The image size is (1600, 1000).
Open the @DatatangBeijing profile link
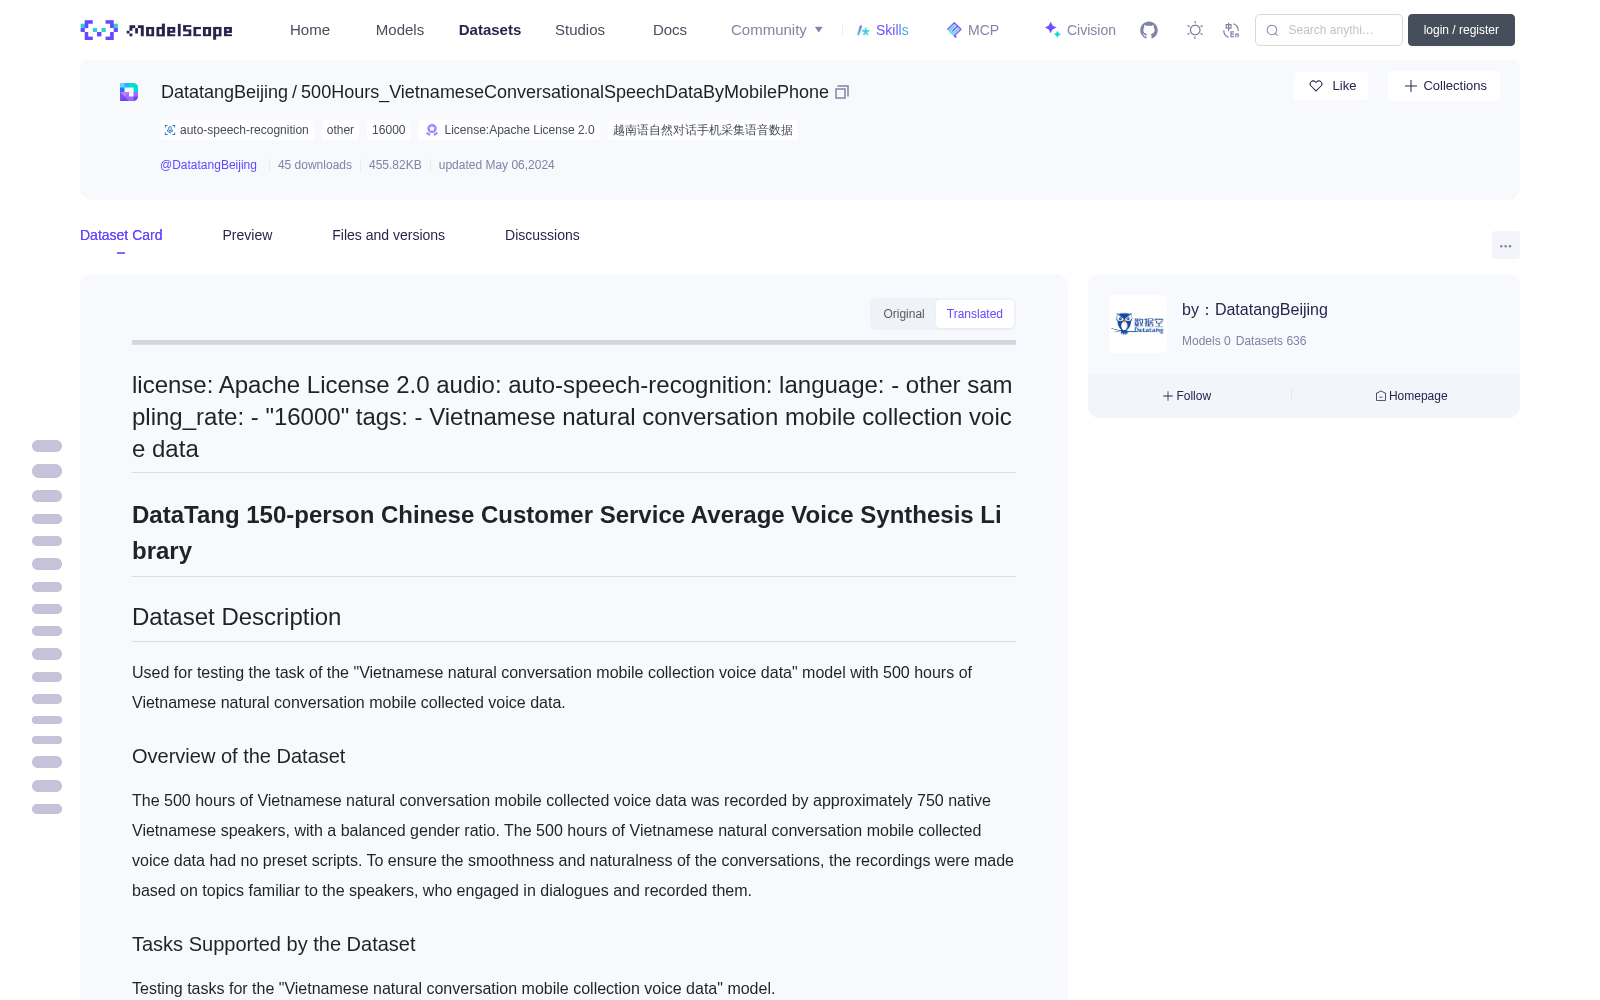point(208,165)
